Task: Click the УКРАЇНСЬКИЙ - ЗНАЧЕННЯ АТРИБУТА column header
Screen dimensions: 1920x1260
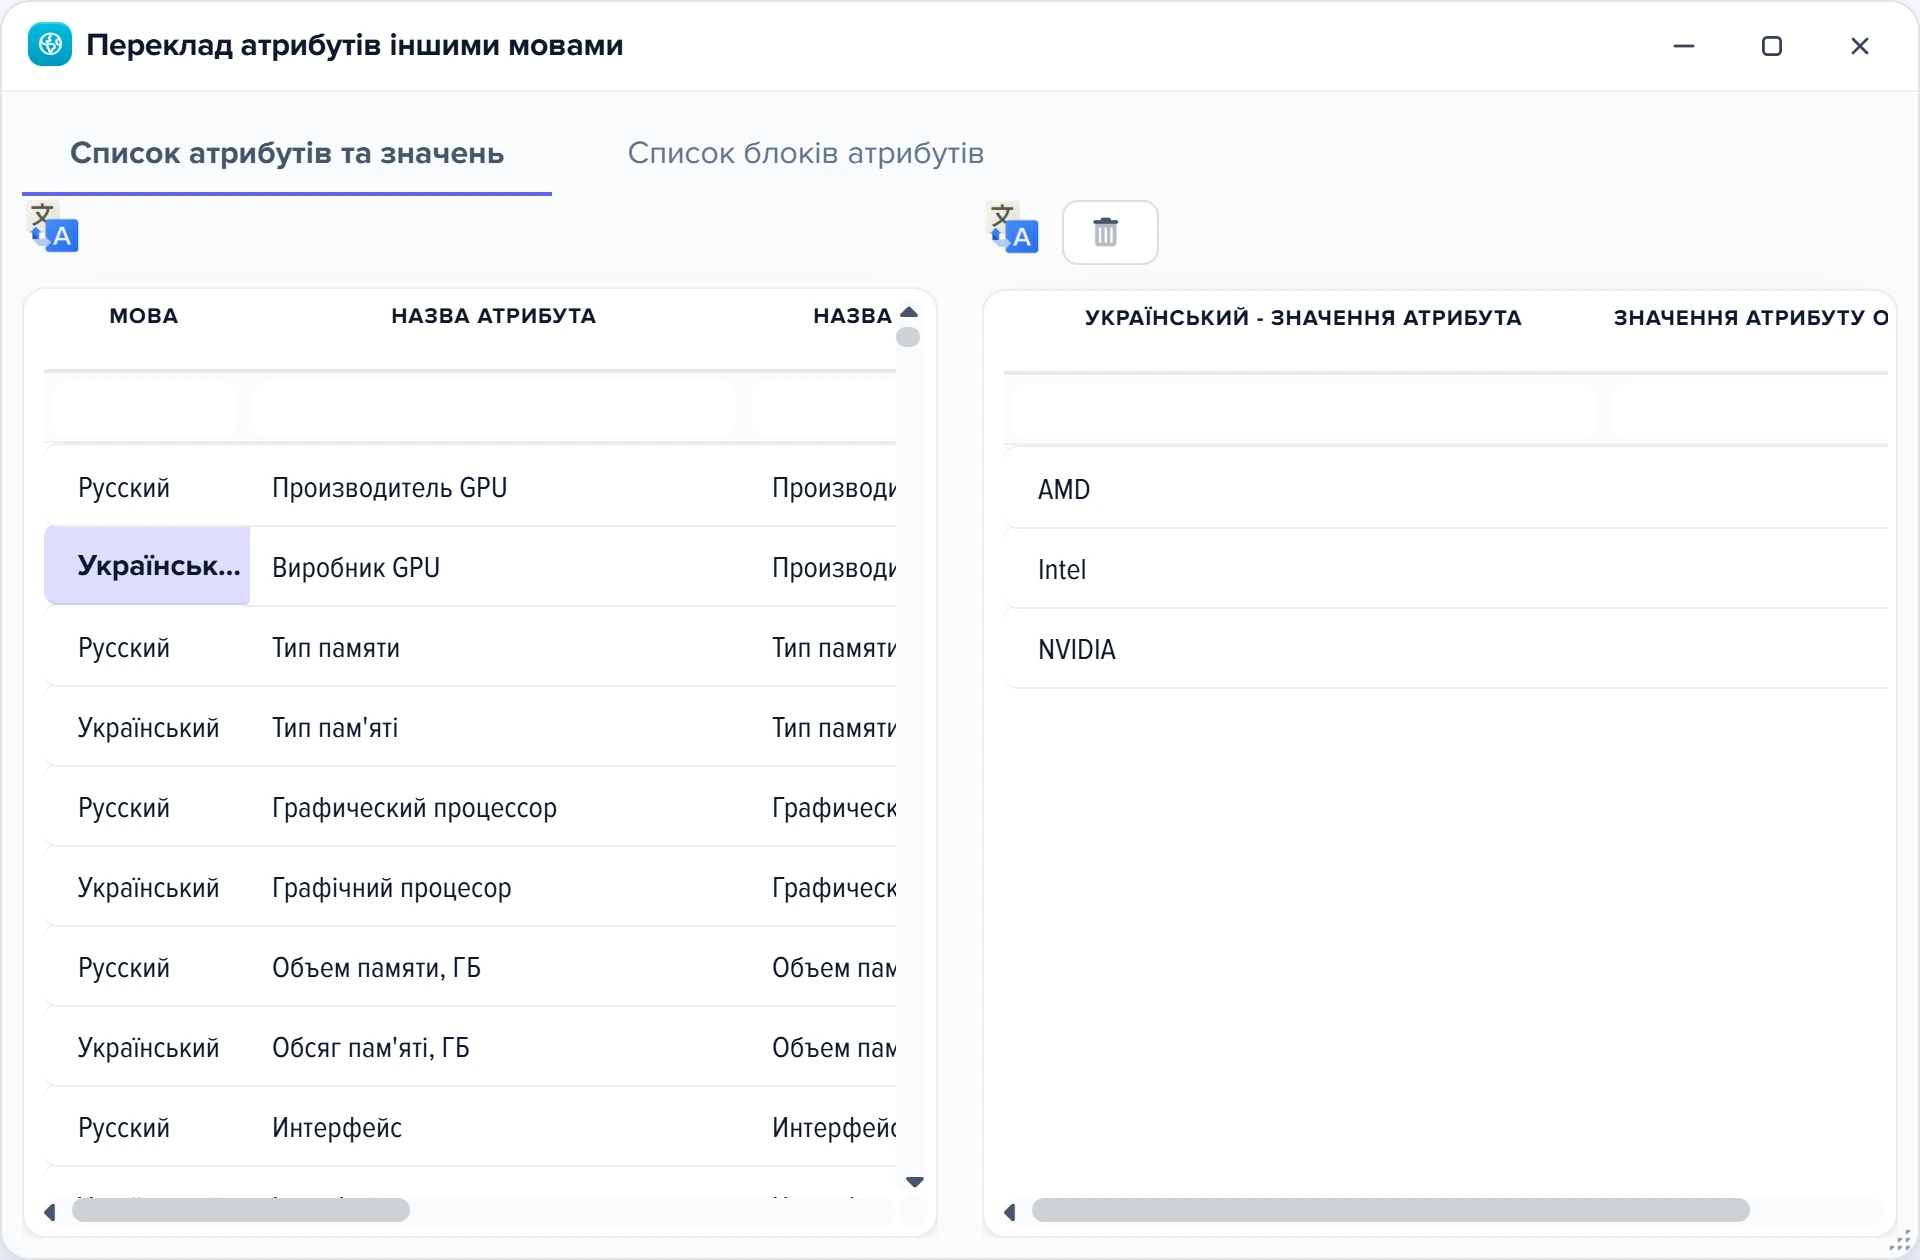Action: [x=1303, y=318]
